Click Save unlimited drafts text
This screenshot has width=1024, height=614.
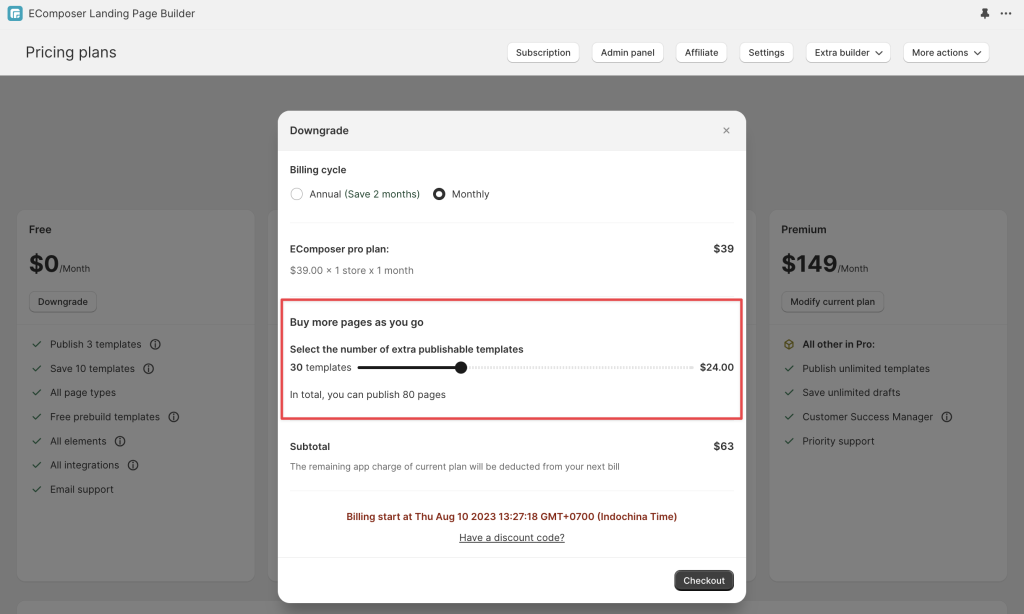click(x=851, y=393)
